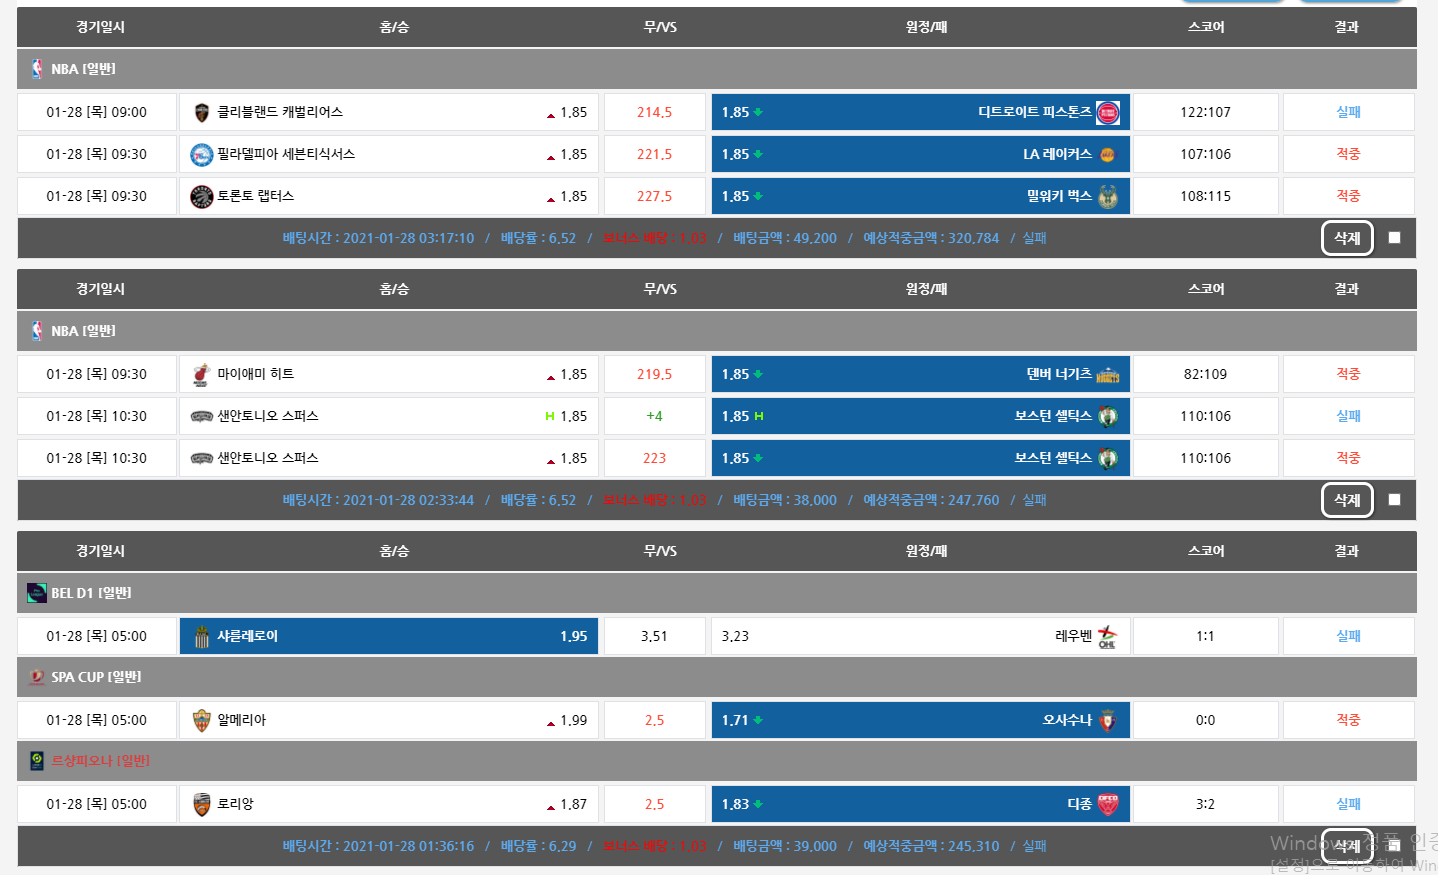Check the box for the 03:17:10 bet slip
This screenshot has height=875, width=1438.
click(1394, 238)
